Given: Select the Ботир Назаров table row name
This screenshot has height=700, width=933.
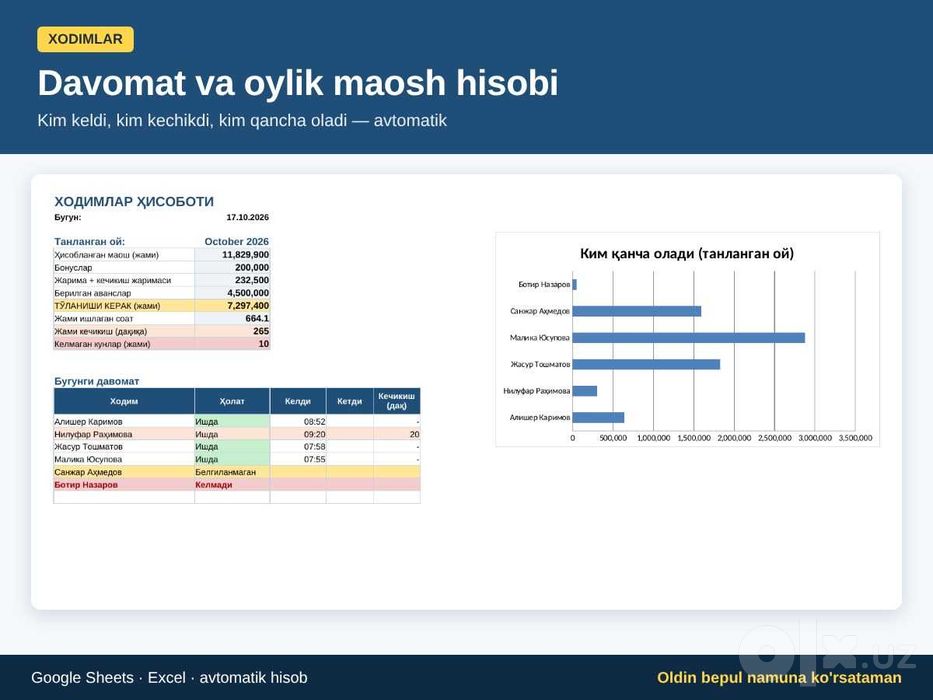Looking at the screenshot, I should tap(86, 485).
